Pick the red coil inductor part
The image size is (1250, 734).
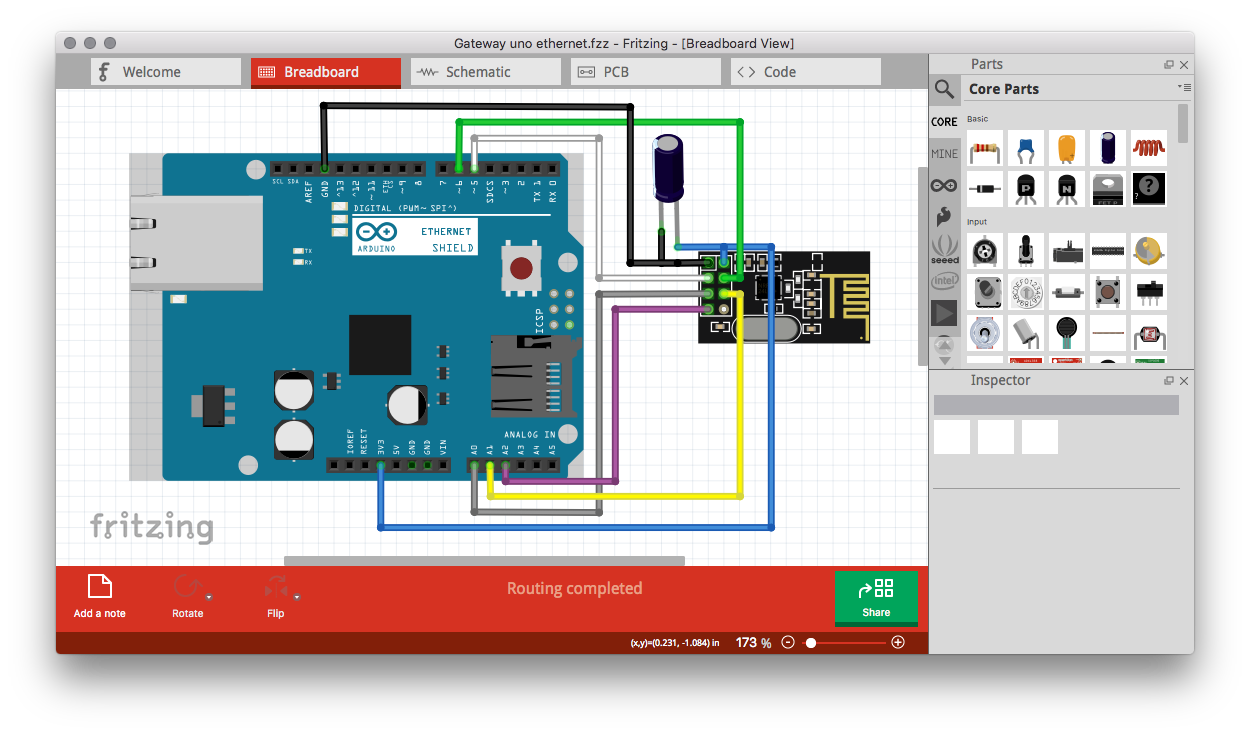coord(1149,148)
